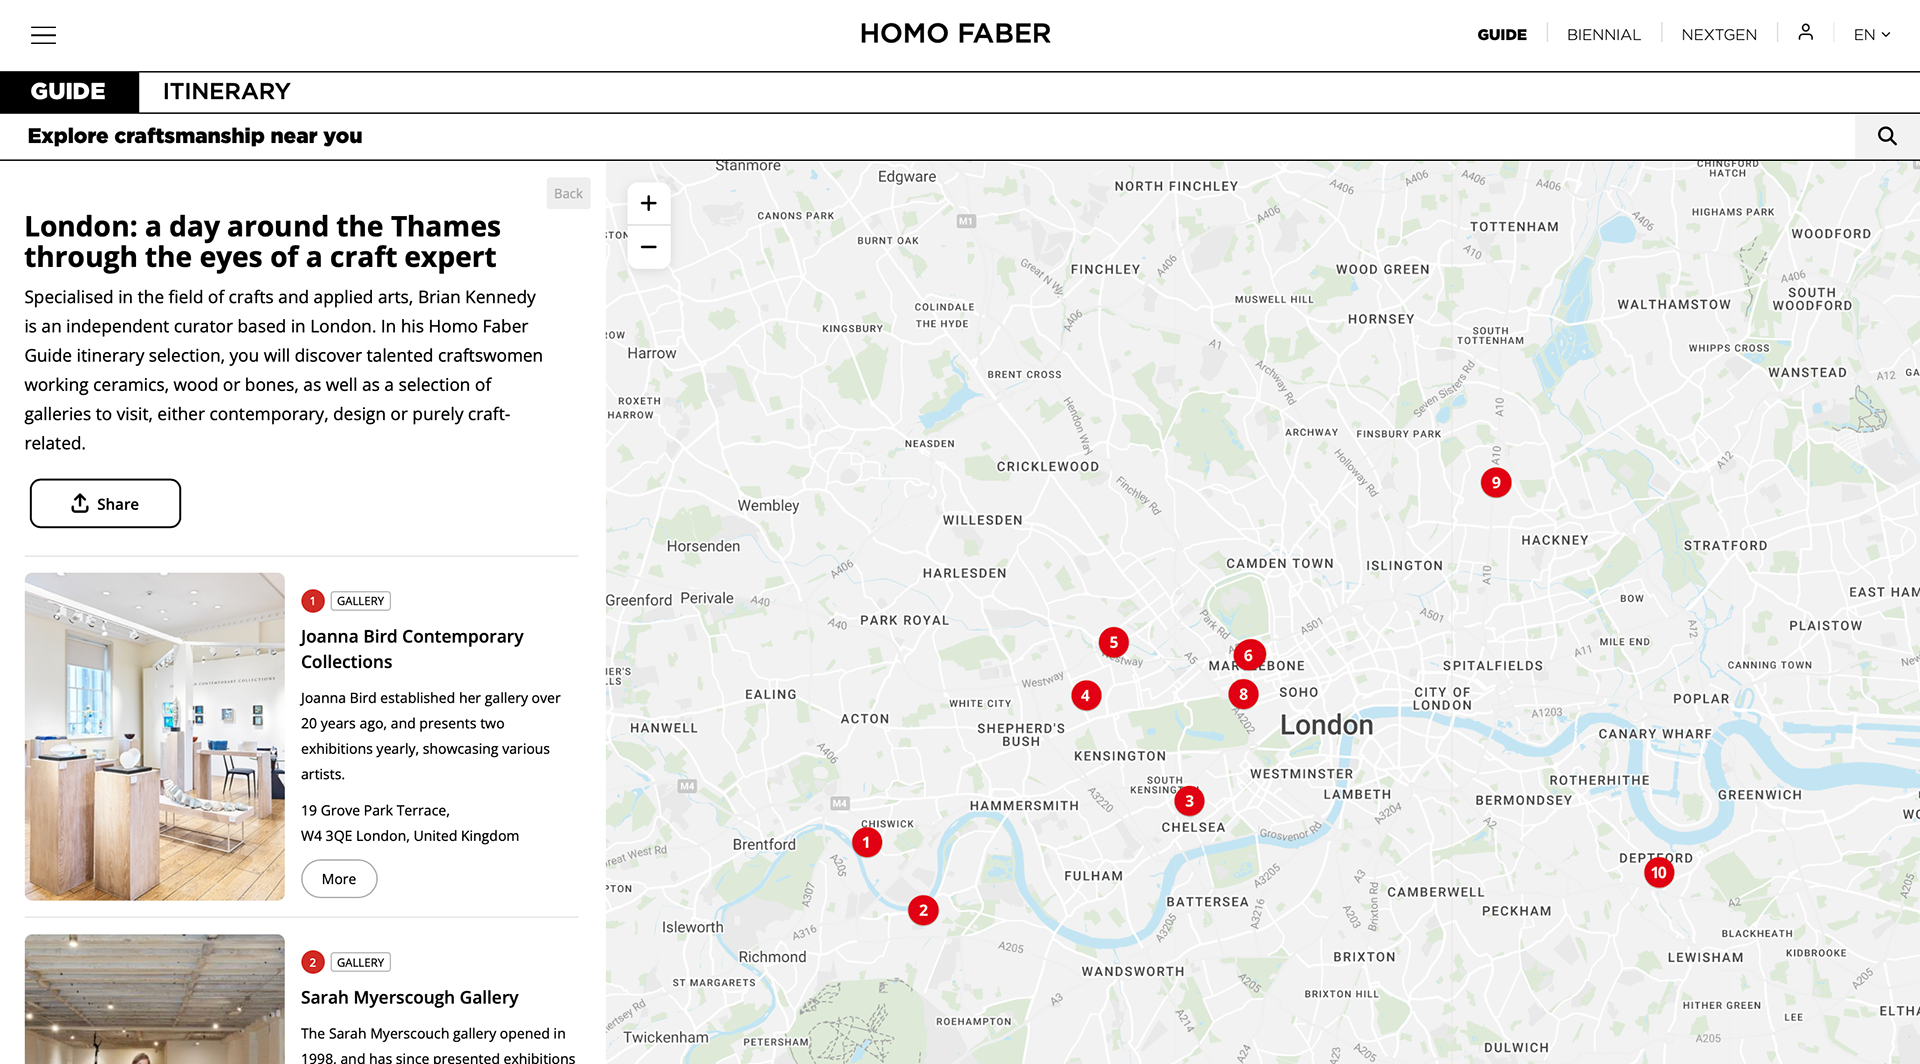The image size is (1920, 1064).
Task: Select map marker 2 near Richmond
Action: (x=923, y=910)
